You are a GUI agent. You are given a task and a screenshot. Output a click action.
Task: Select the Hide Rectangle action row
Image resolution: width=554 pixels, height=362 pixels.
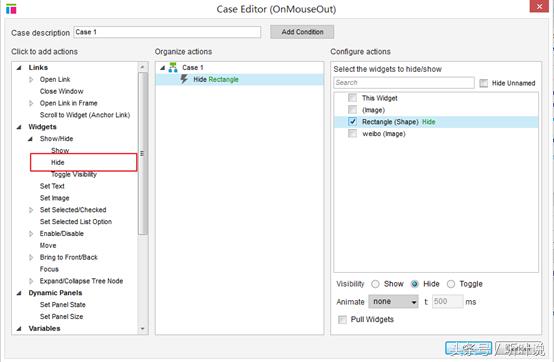(240, 79)
